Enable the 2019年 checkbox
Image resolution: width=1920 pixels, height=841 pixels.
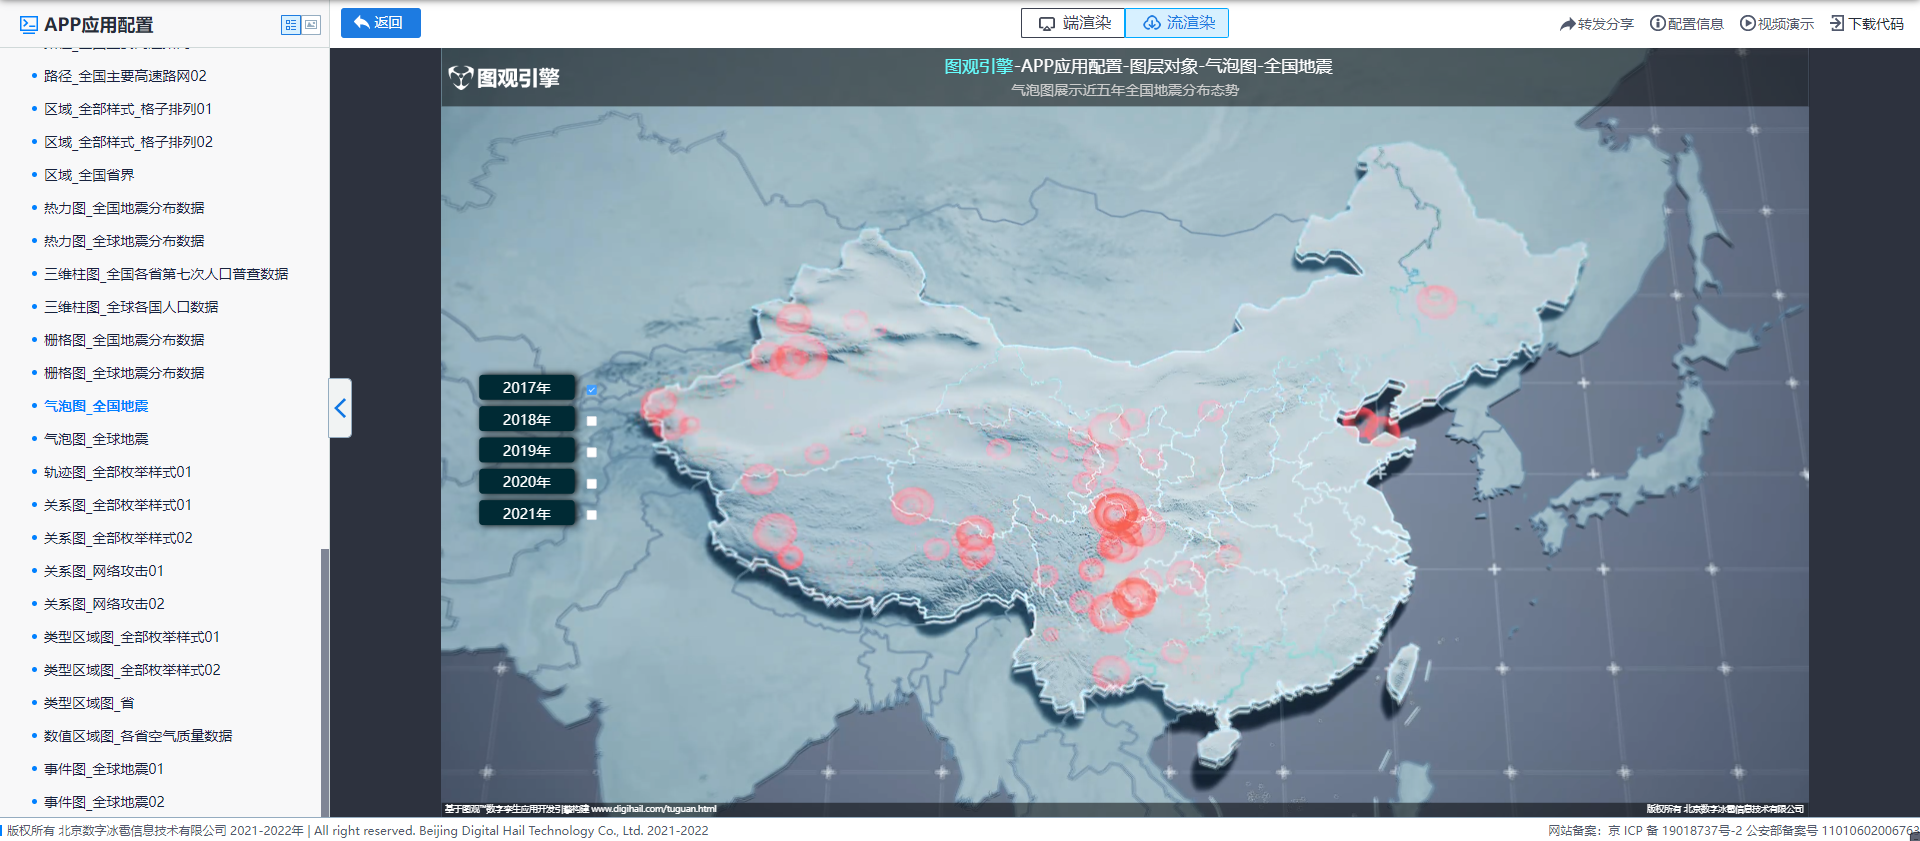[x=592, y=452]
